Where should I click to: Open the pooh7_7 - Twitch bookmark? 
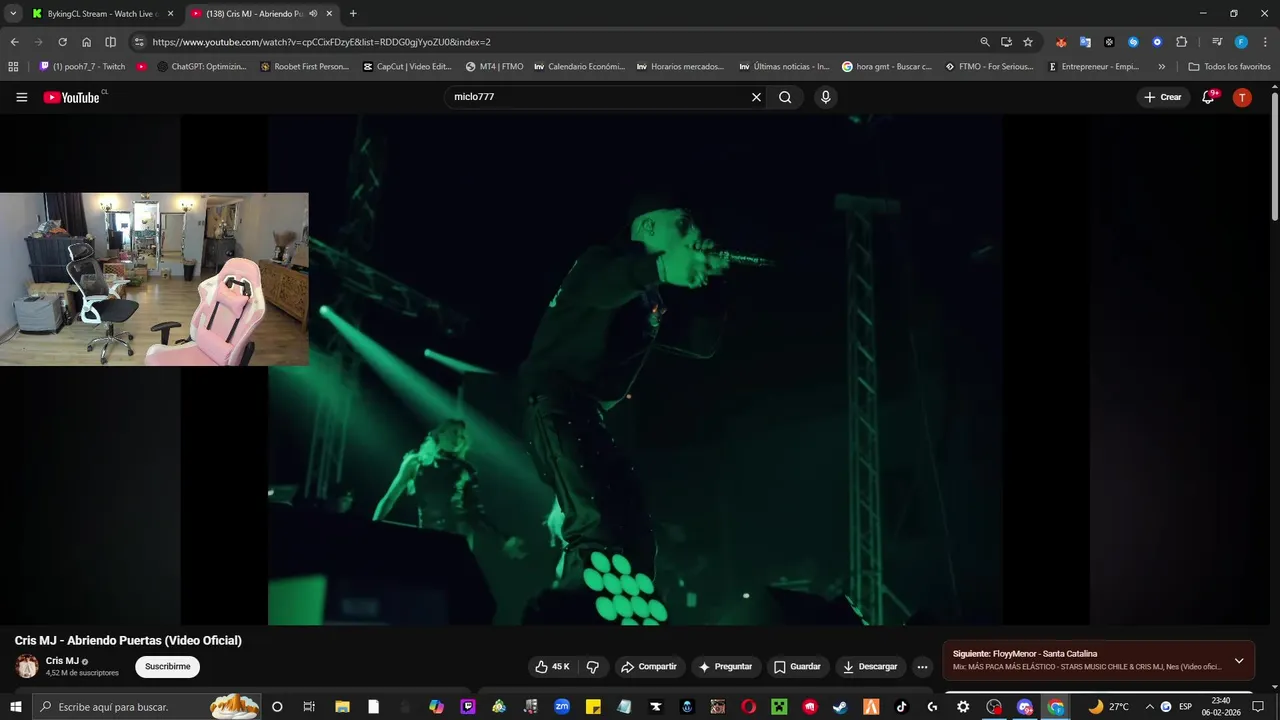82,67
